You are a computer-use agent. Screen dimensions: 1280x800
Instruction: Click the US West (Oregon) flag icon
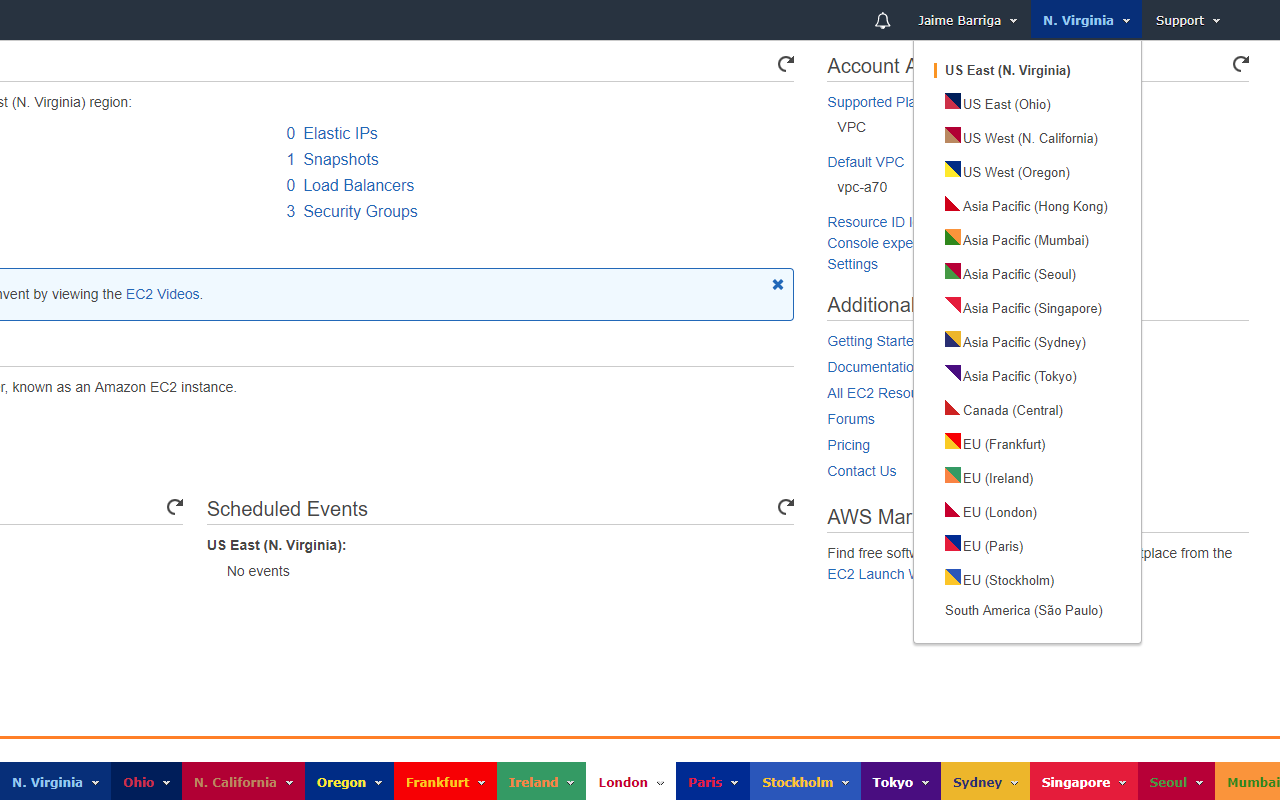tap(953, 170)
